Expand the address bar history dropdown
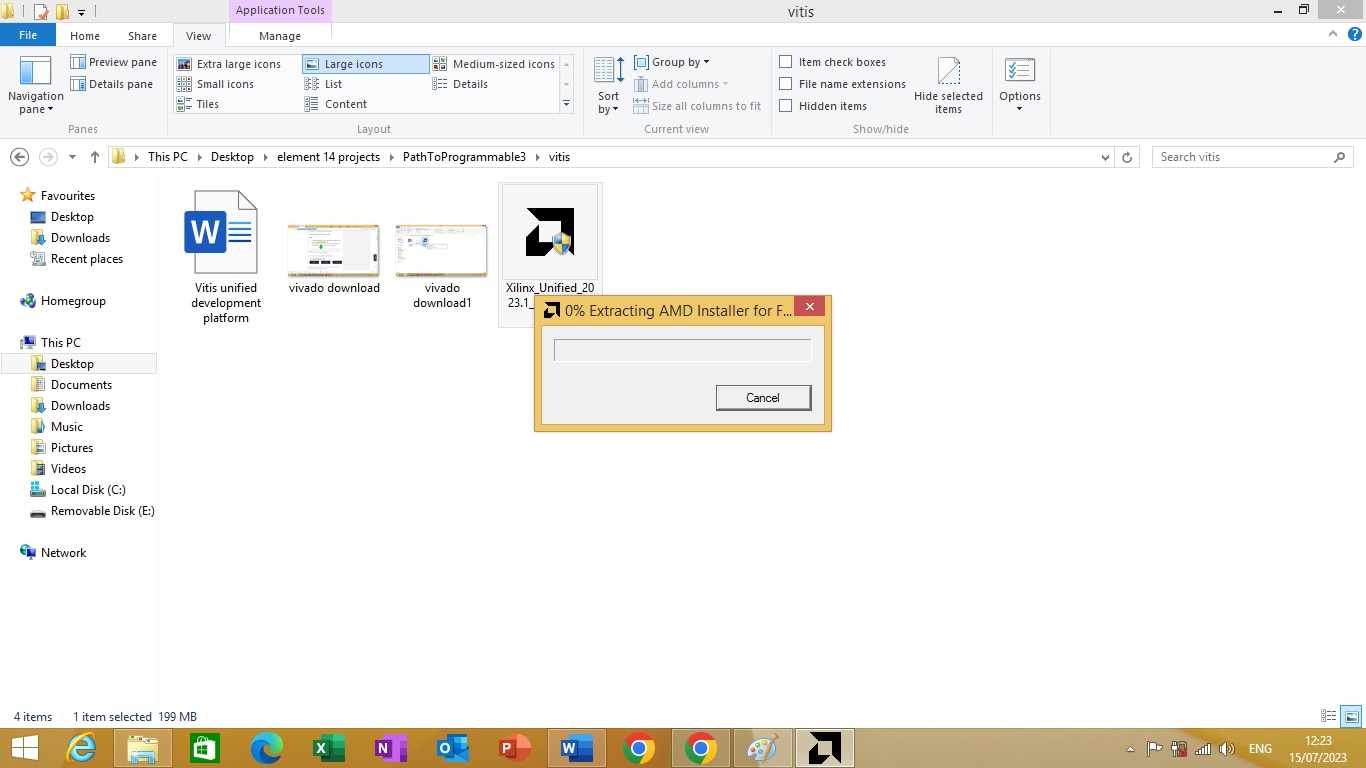 [x=1105, y=157]
